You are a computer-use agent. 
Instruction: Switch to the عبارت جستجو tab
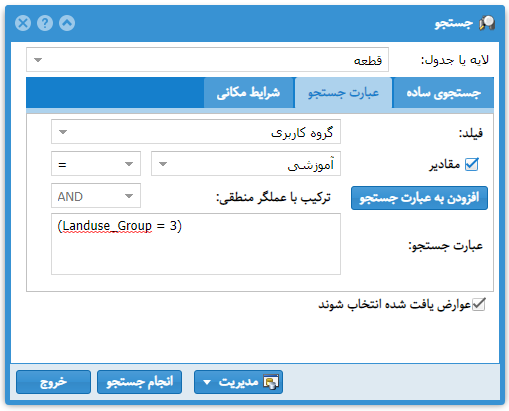343,93
